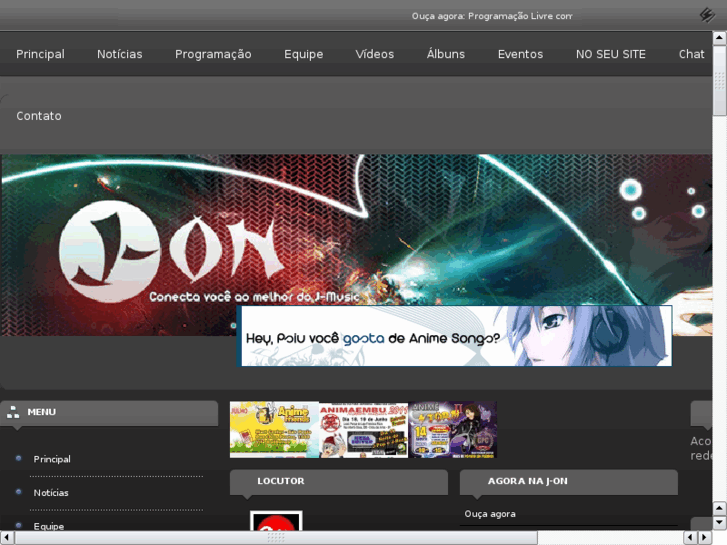Open the NO SEU SITE page
This screenshot has height=545, width=727.
coord(611,54)
